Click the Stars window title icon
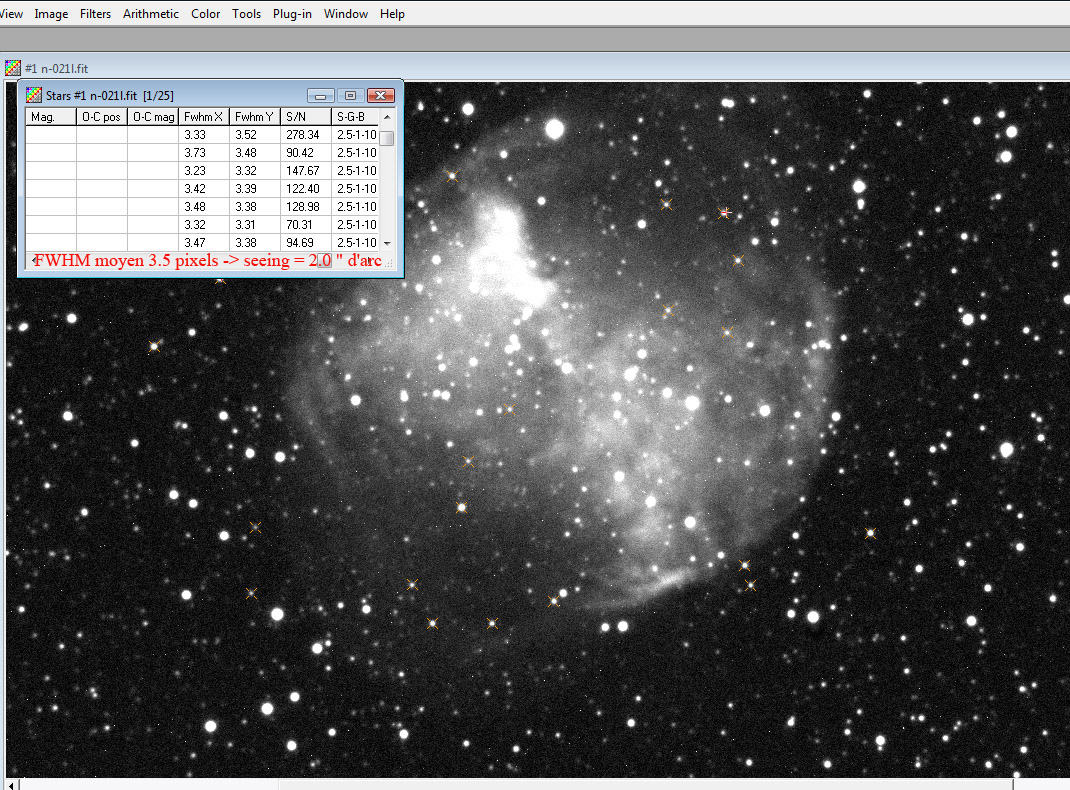 point(33,96)
